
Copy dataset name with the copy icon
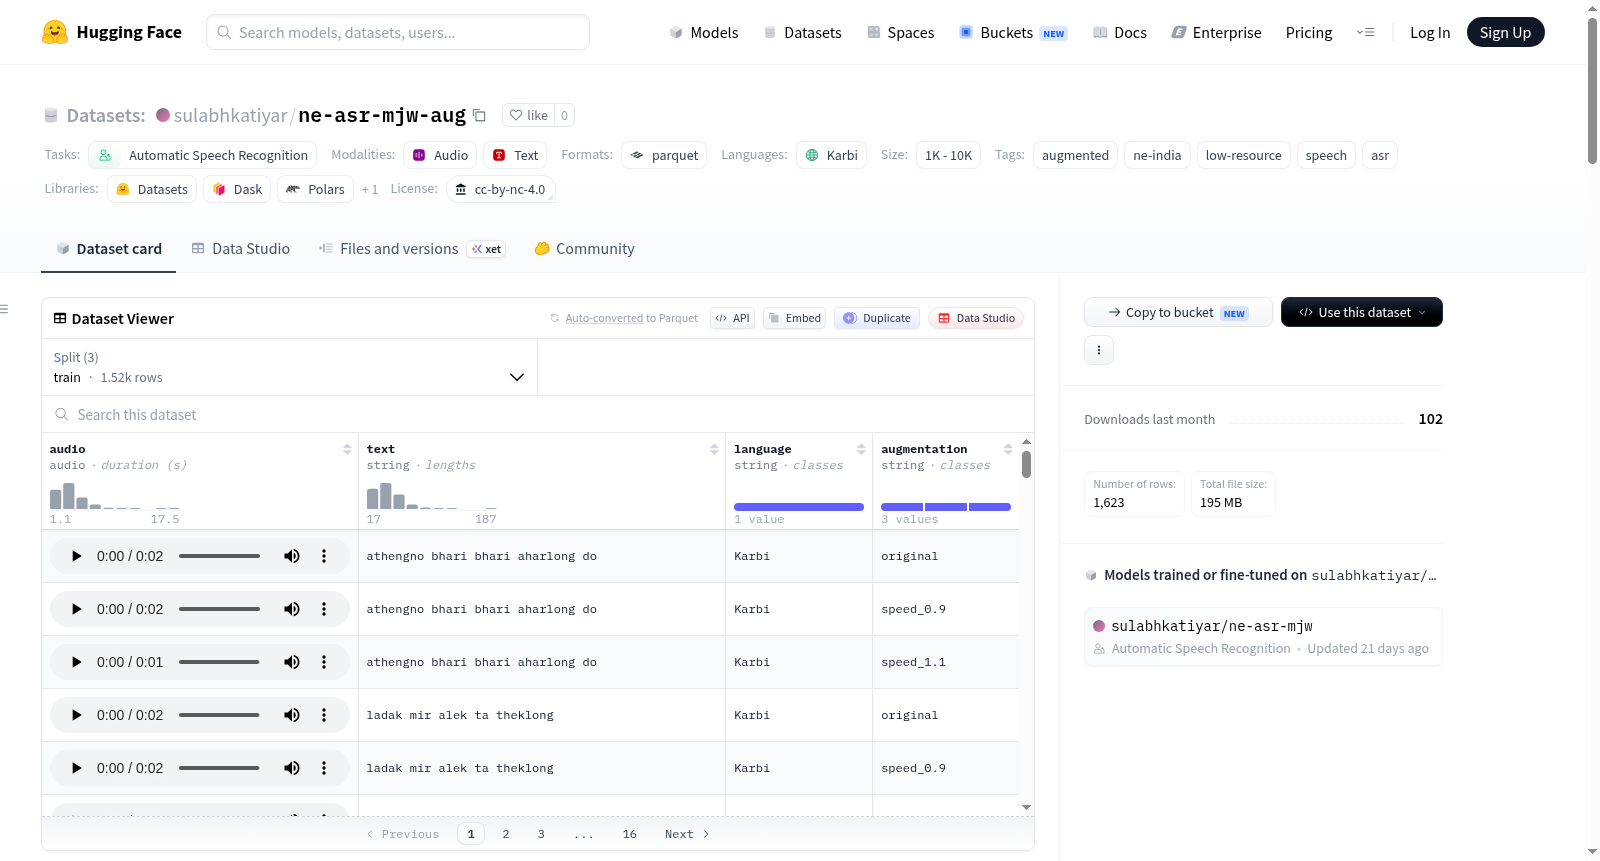pos(480,115)
